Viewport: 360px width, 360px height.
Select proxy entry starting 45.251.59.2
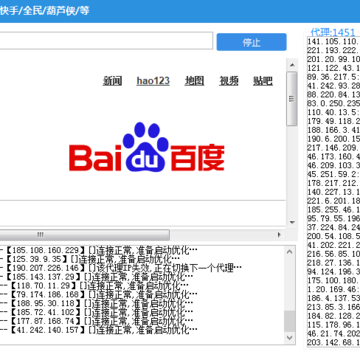pyautogui.click(x=333, y=174)
